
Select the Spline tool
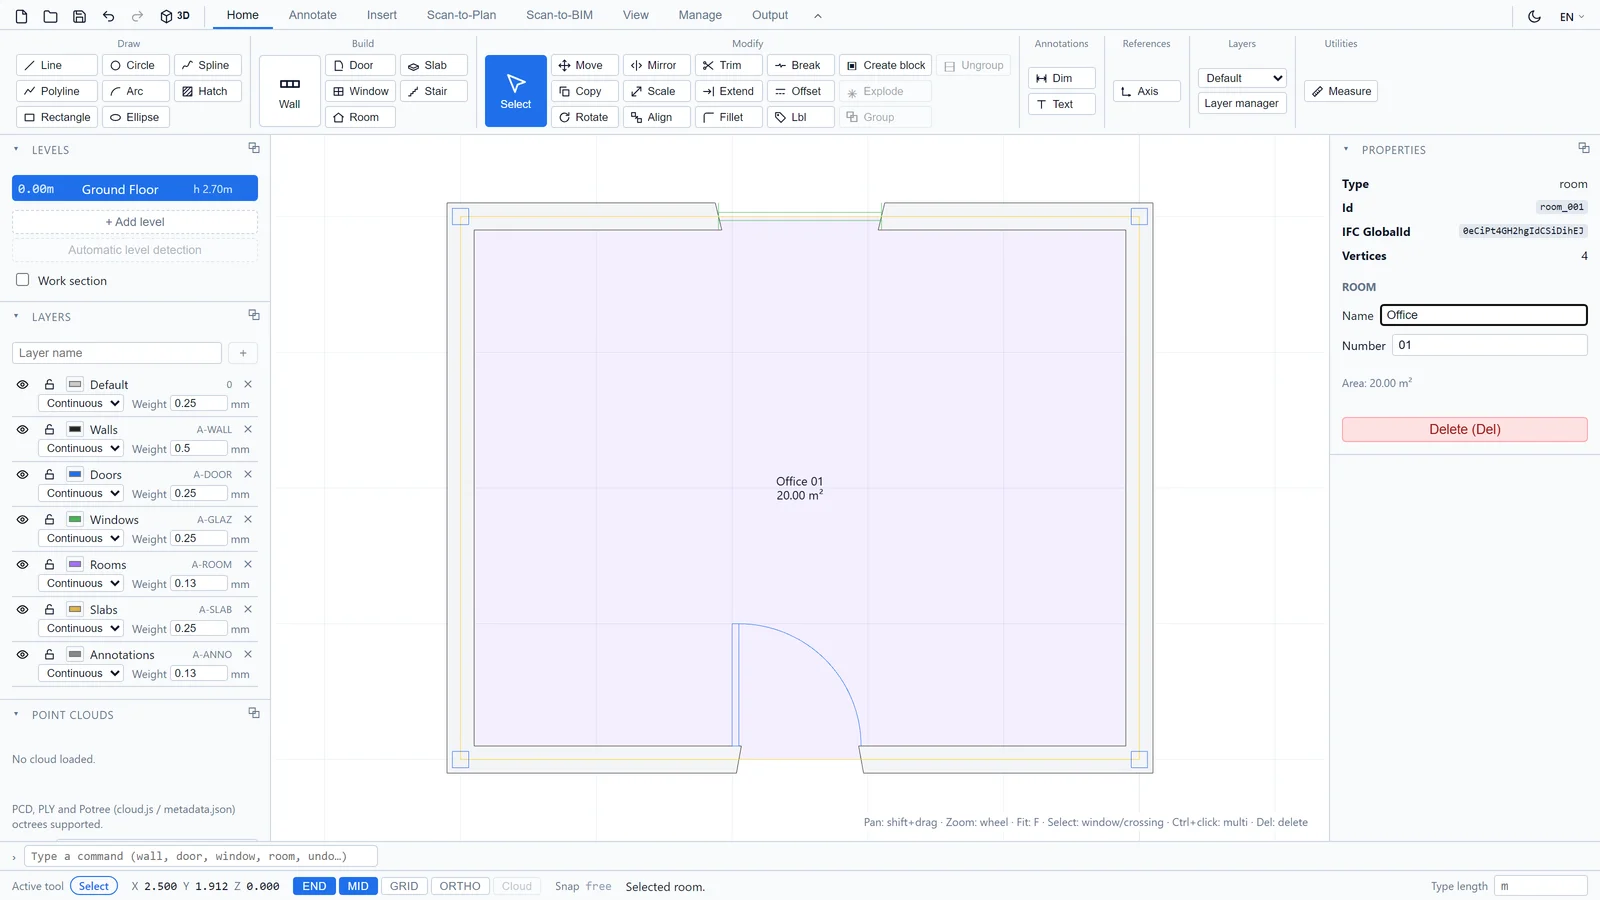(208, 65)
